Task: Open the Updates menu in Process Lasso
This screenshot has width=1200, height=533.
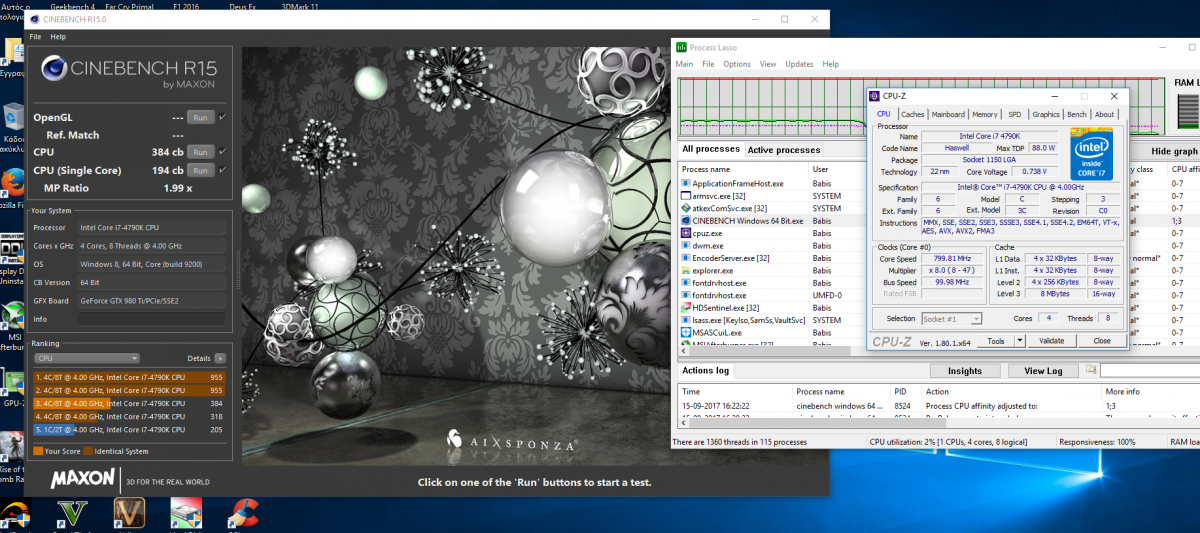Action: [x=799, y=64]
